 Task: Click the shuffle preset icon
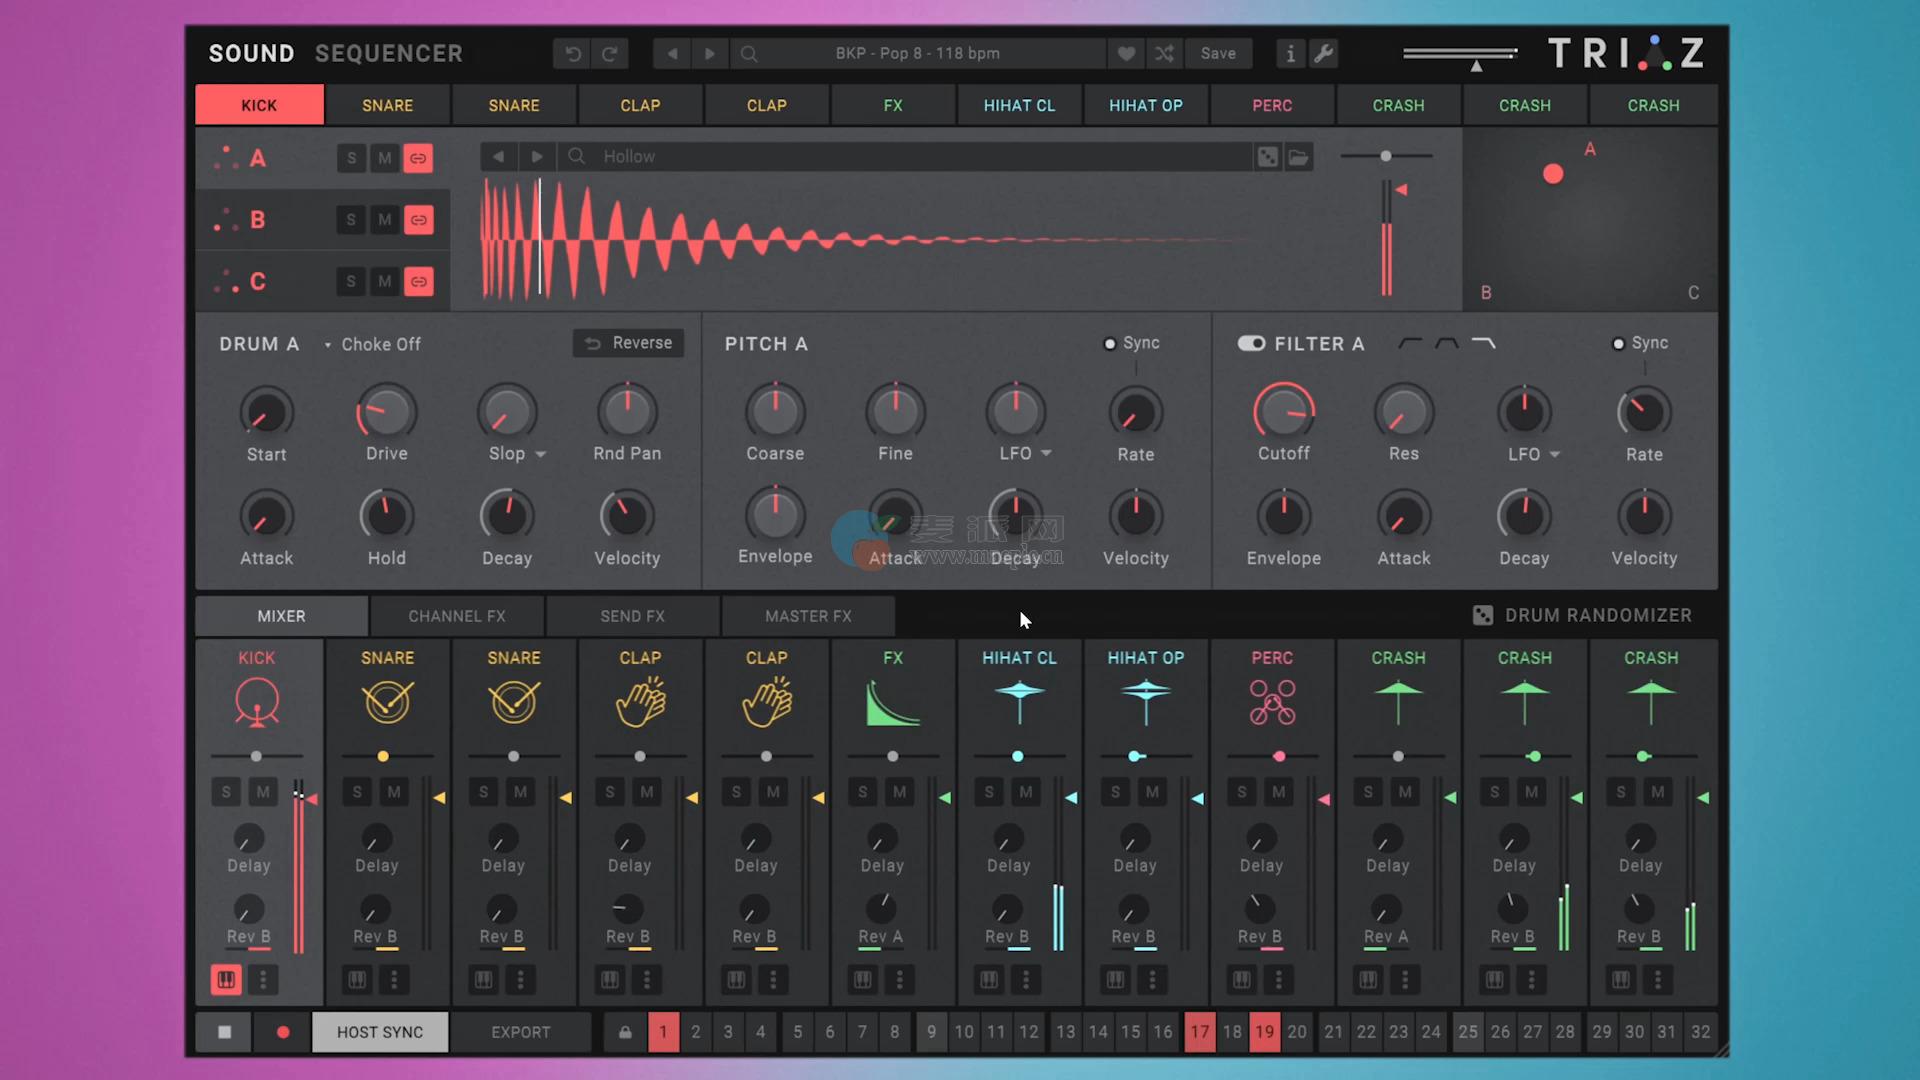point(1165,54)
